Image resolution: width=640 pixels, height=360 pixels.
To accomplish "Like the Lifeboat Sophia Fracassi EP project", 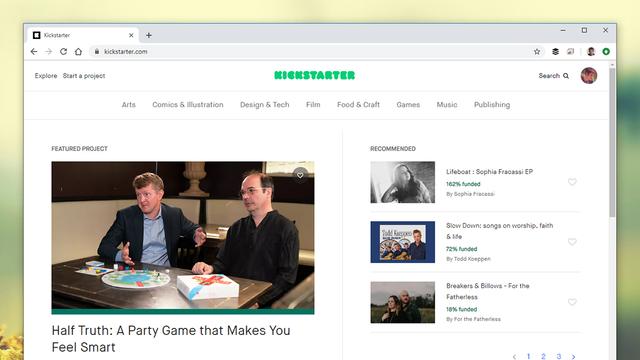I will tap(572, 182).
